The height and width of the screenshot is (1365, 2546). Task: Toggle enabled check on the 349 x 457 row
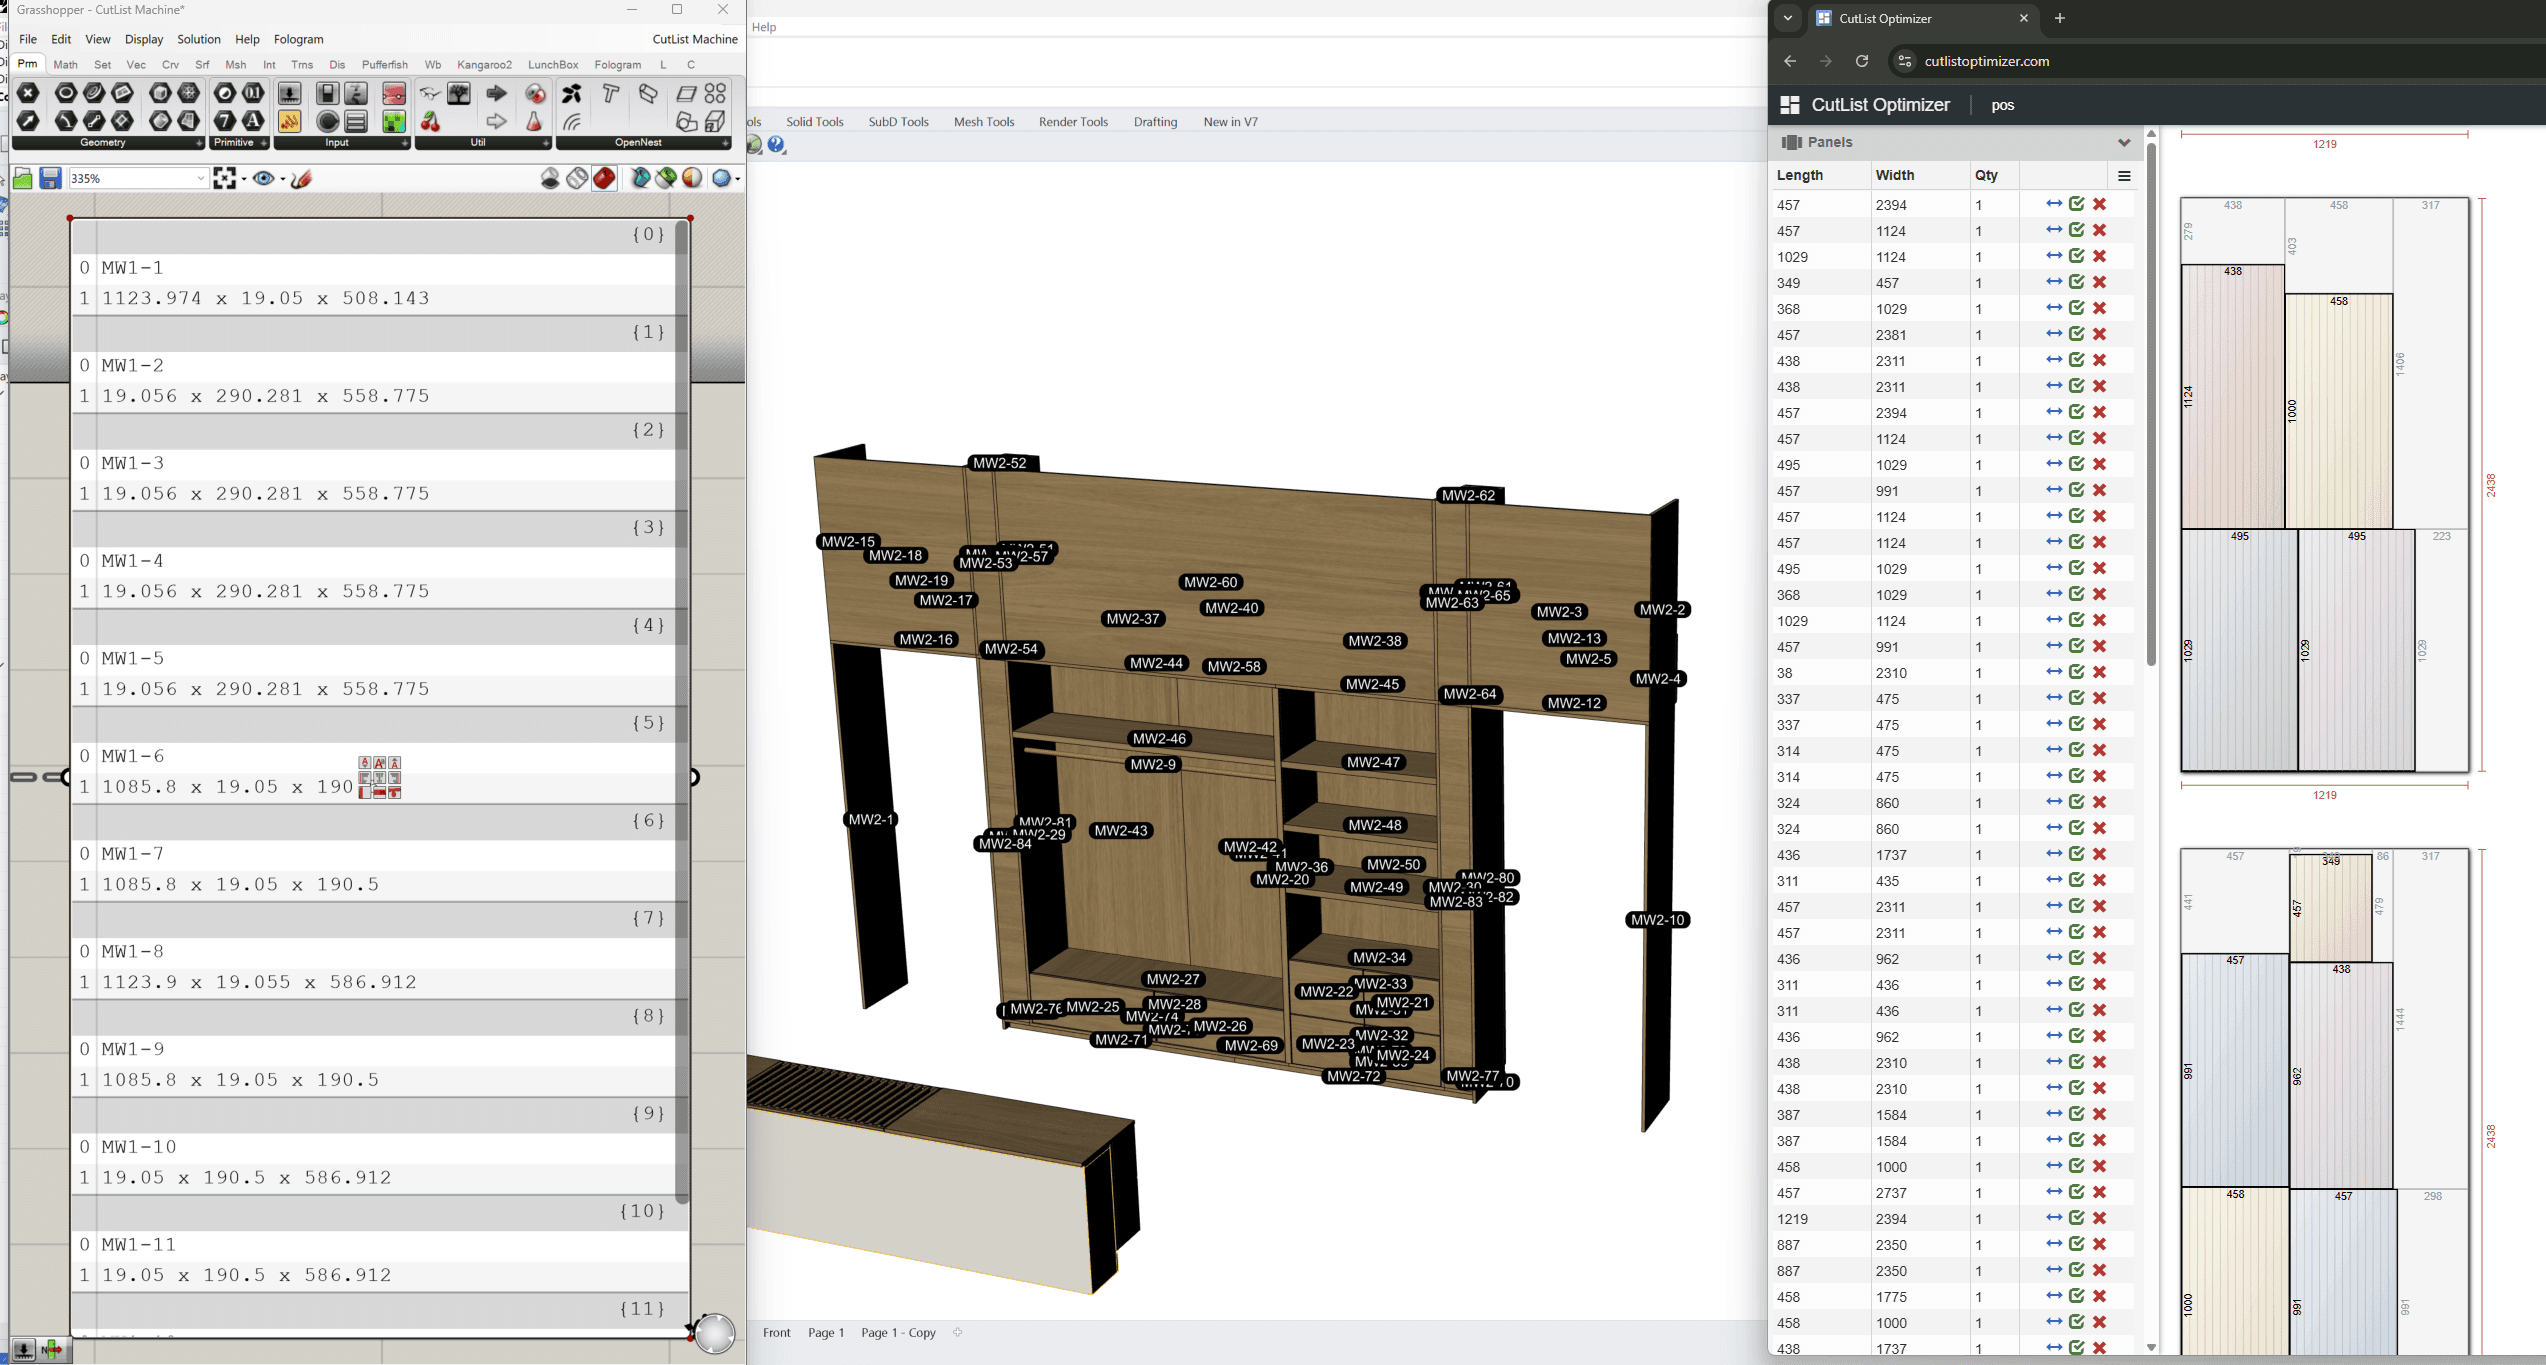[x=2077, y=282]
